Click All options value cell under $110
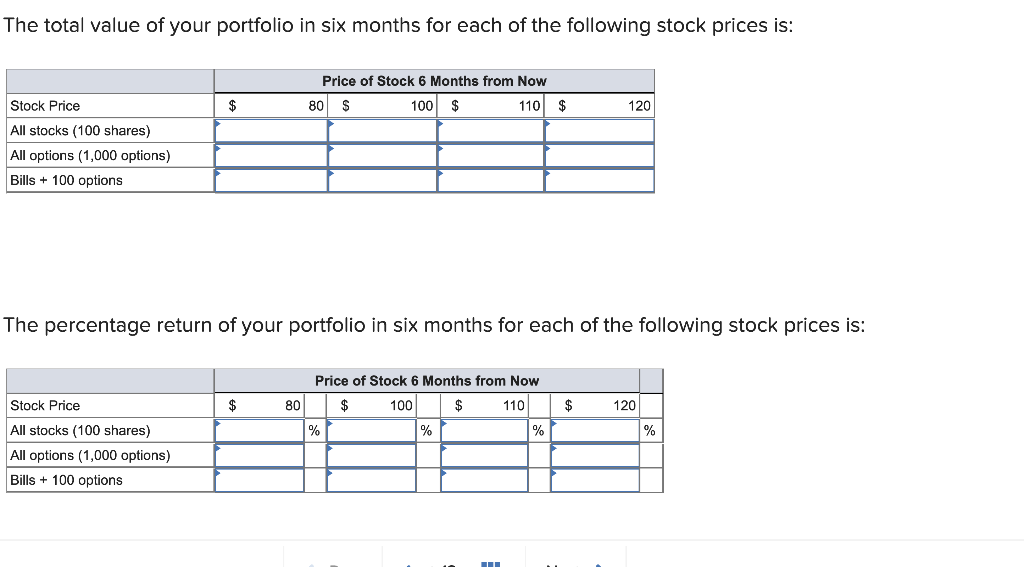1024x567 pixels. coord(491,156)
